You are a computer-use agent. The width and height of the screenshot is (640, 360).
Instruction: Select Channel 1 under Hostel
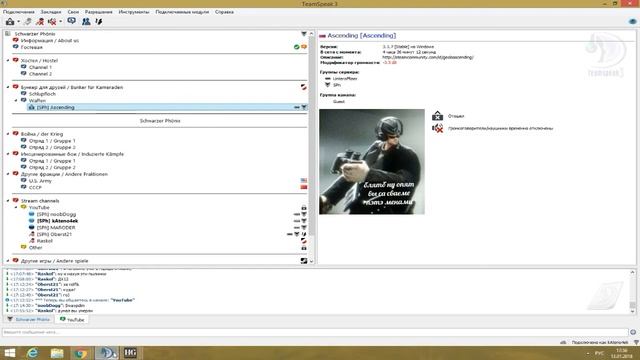40,67
